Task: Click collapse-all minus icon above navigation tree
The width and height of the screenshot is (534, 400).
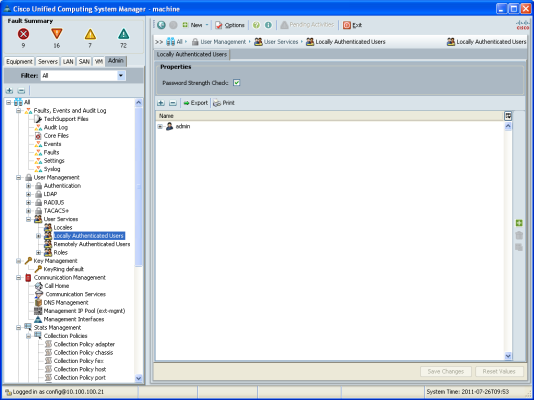Action: [x=21, y=91]
